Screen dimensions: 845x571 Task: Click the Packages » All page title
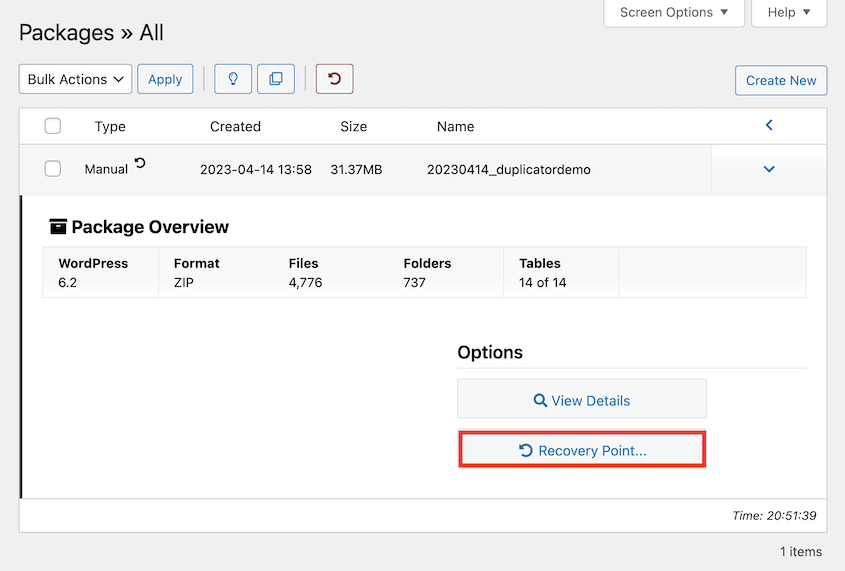(x=91, y=33)
